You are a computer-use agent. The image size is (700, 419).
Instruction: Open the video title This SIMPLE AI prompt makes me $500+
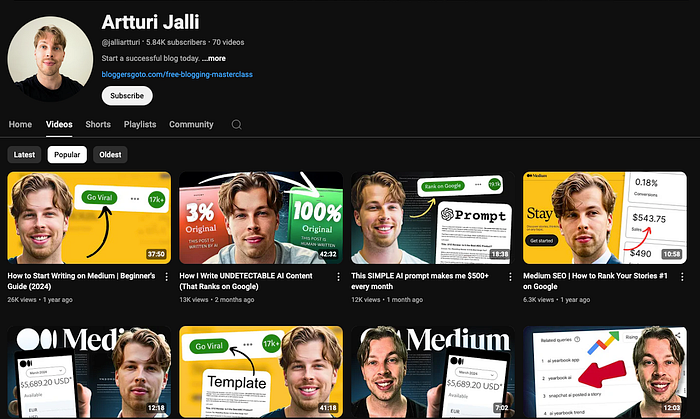pyautogui.click(x=420, y=281)
